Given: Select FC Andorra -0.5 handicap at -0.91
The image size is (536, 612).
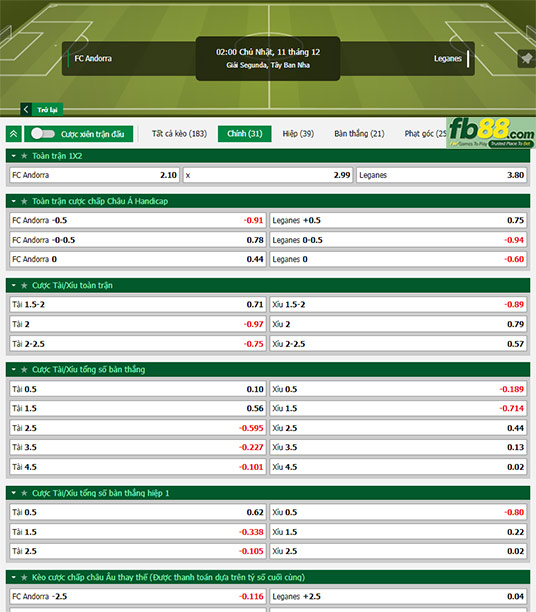Looking at the screenshot, I should pos(138,221).
